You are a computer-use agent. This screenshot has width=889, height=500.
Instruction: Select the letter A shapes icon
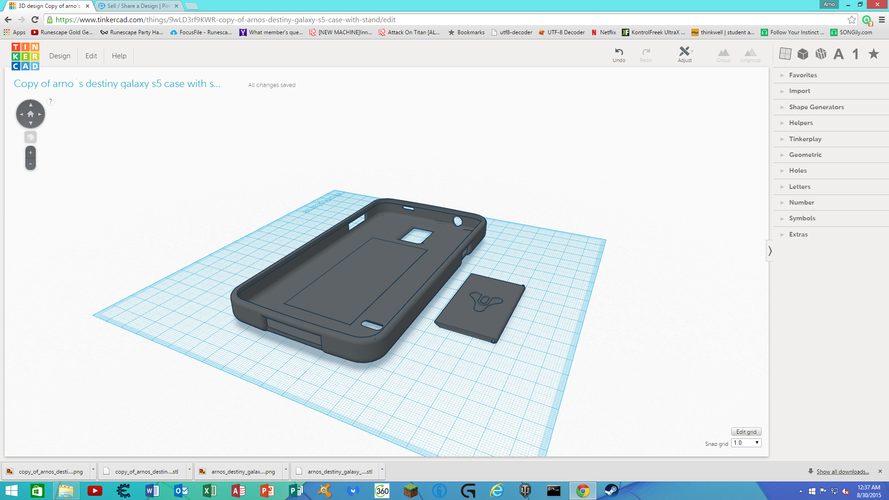coord(839,54)
